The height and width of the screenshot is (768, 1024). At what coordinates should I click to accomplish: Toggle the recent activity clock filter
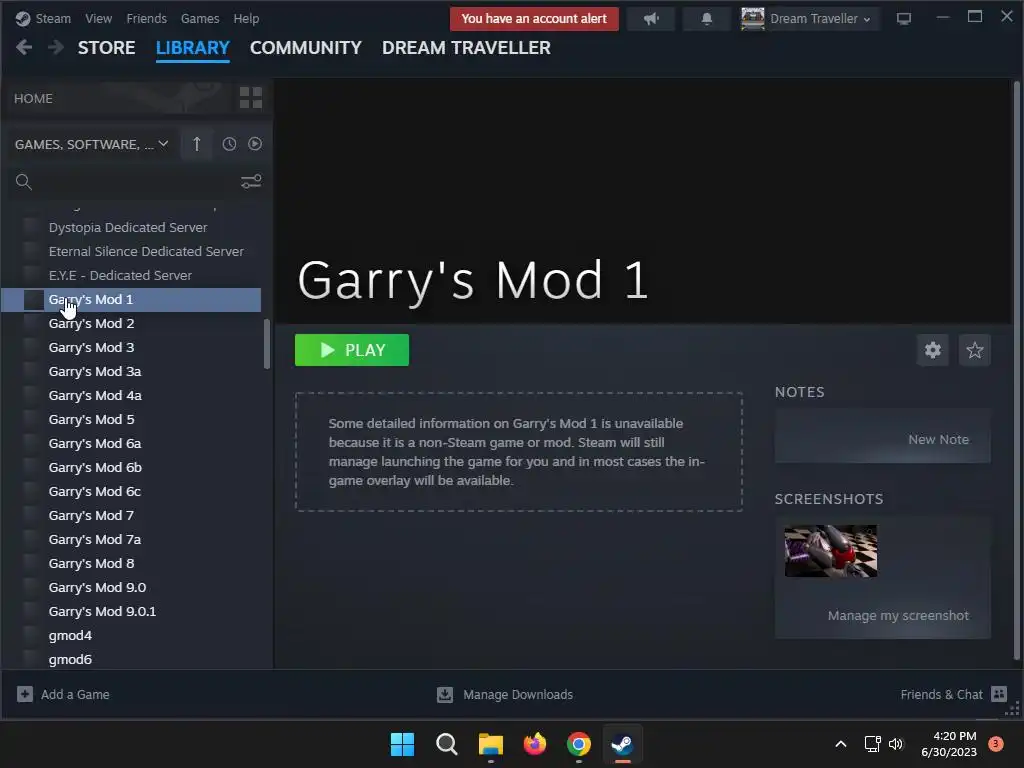click(229, 144)
